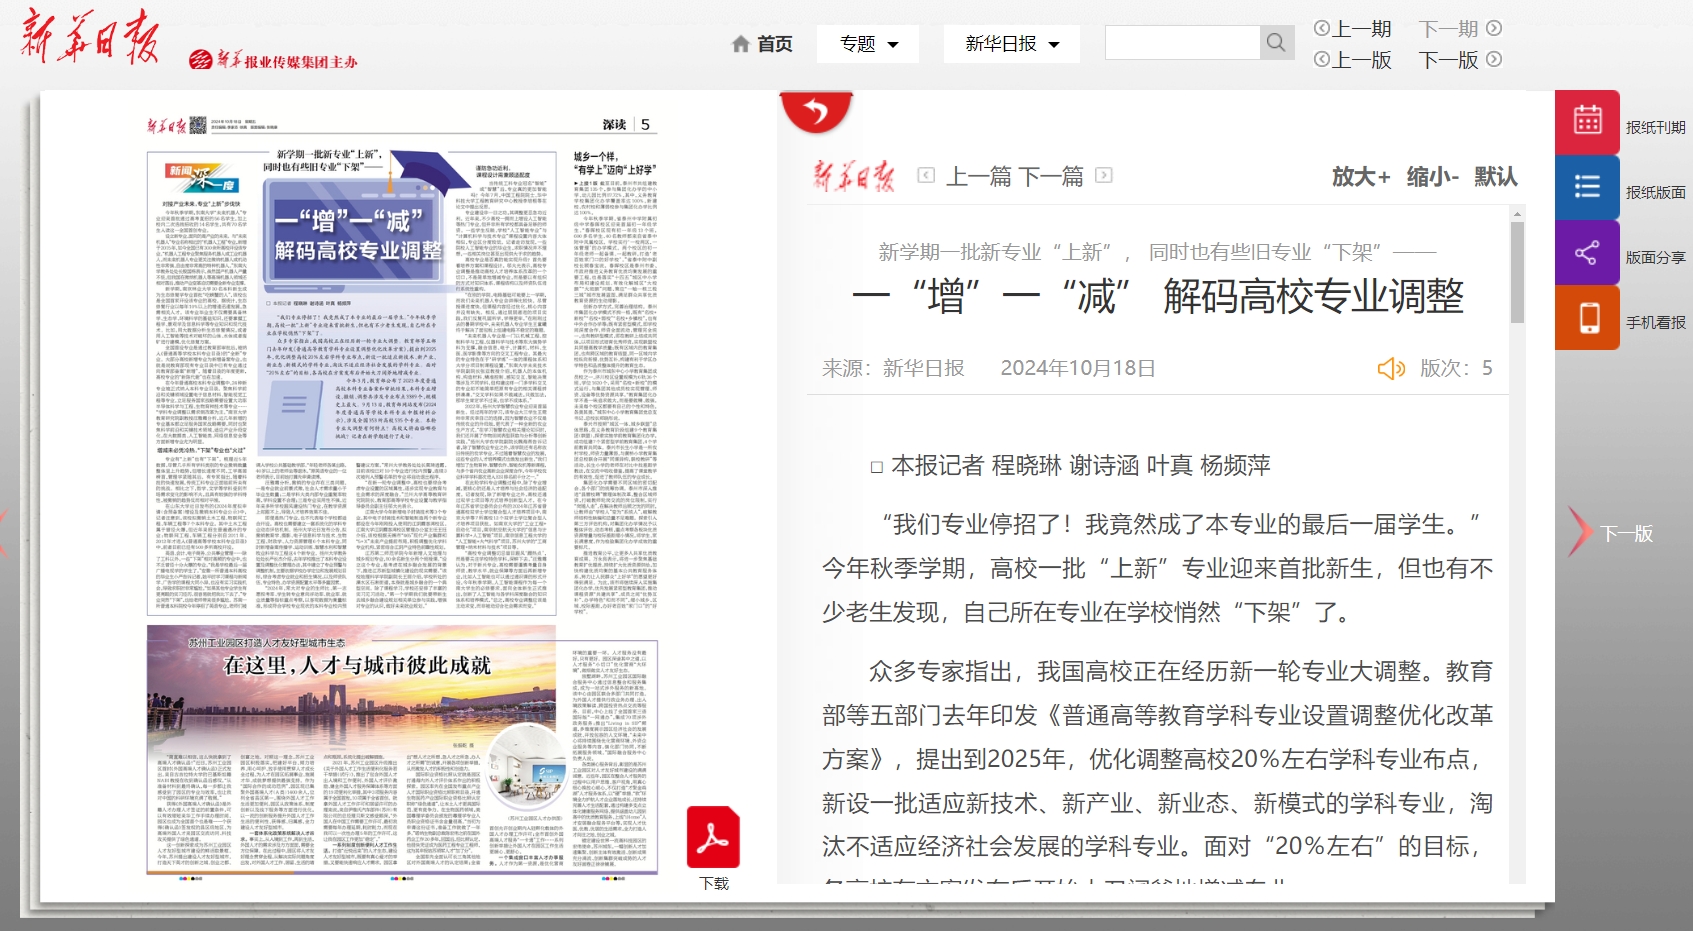The height and width of the screenshot is (931, 1693).
Task: Focus the search input field
Action: tap(1182, 42)
